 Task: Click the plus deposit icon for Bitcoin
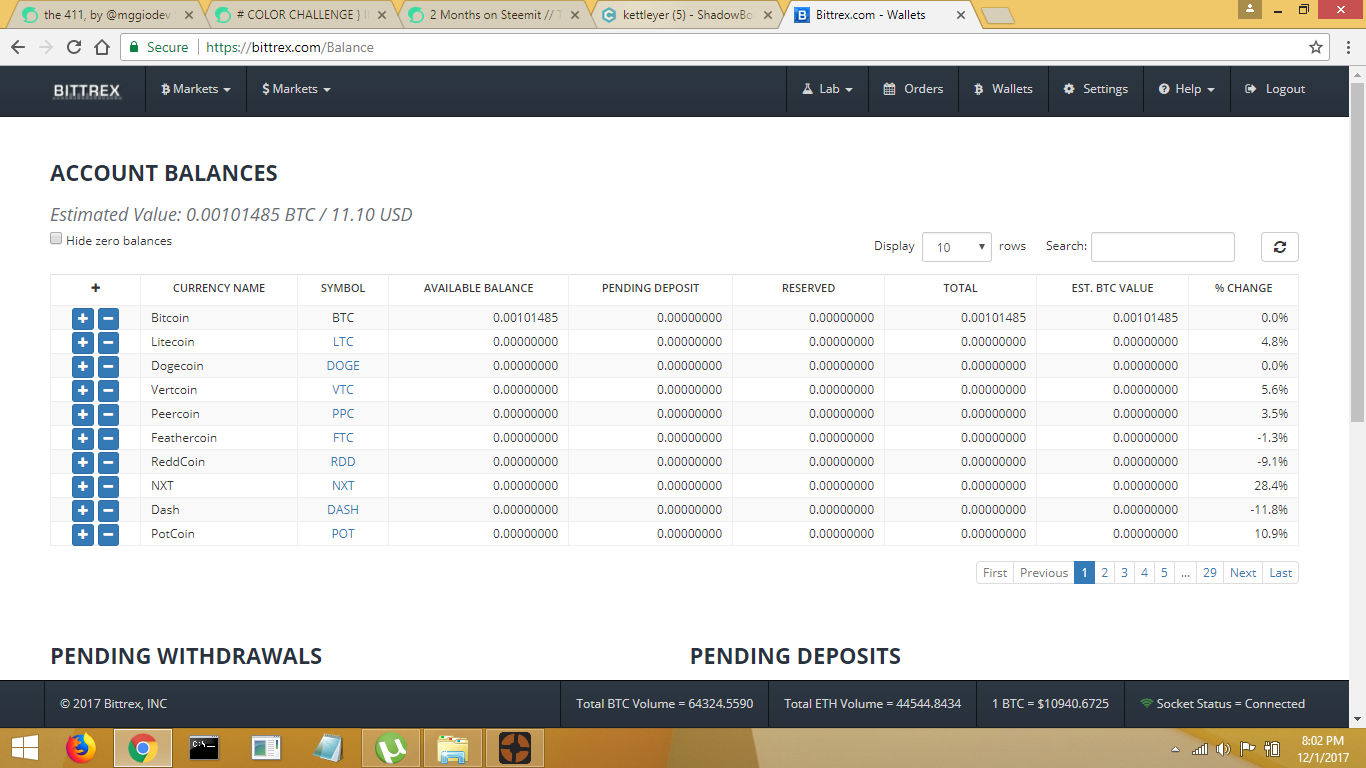click(83, 318)
